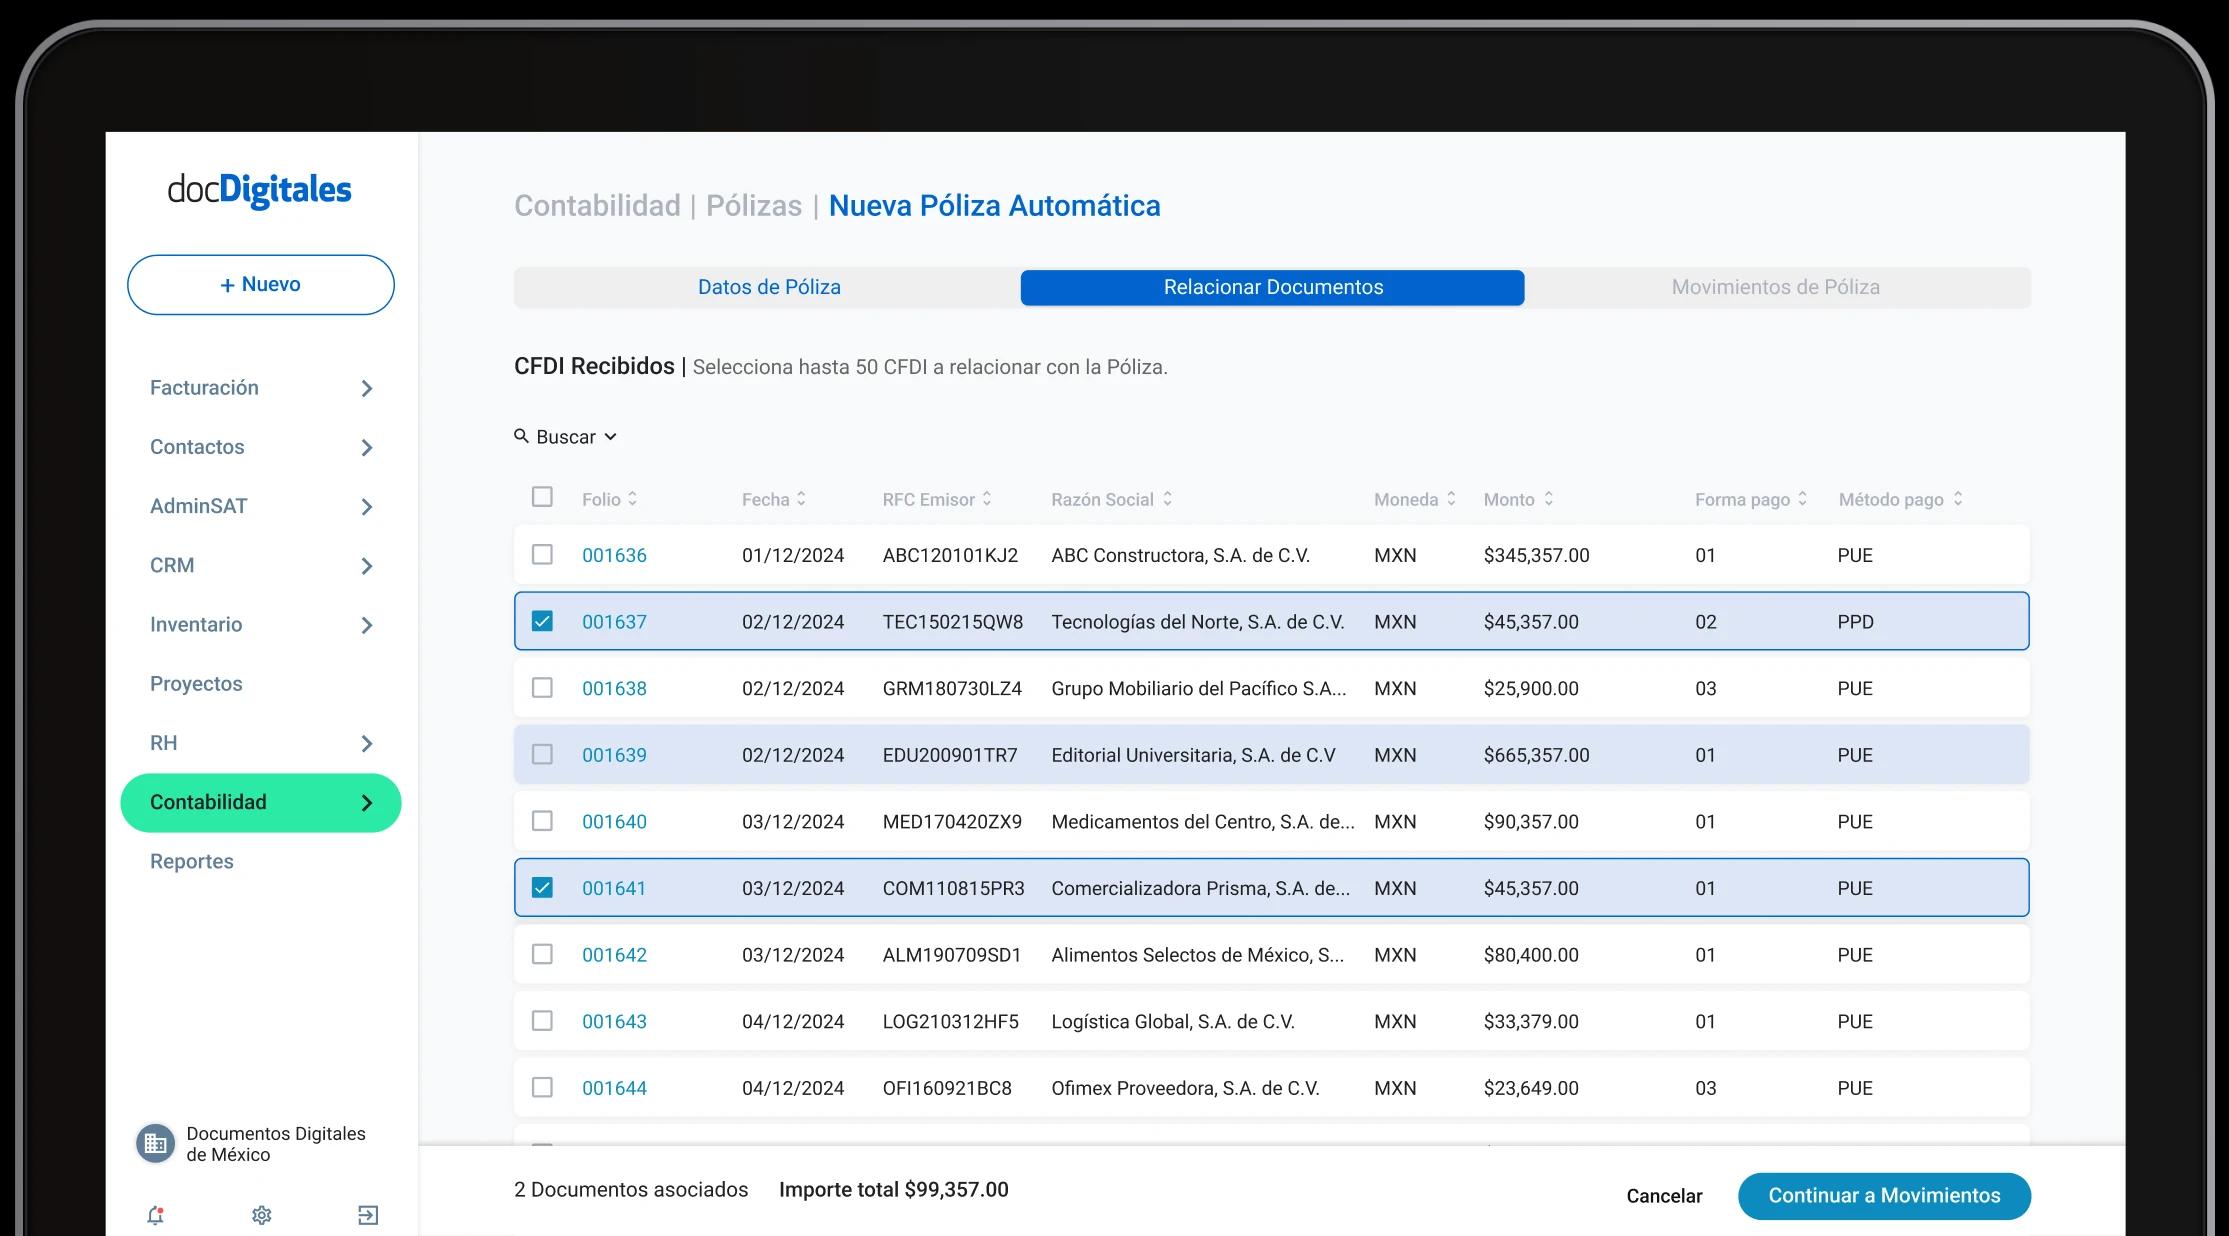Expand the Inventario sidebar chevron
2229x1236 pixels.
tap(367, 625)
